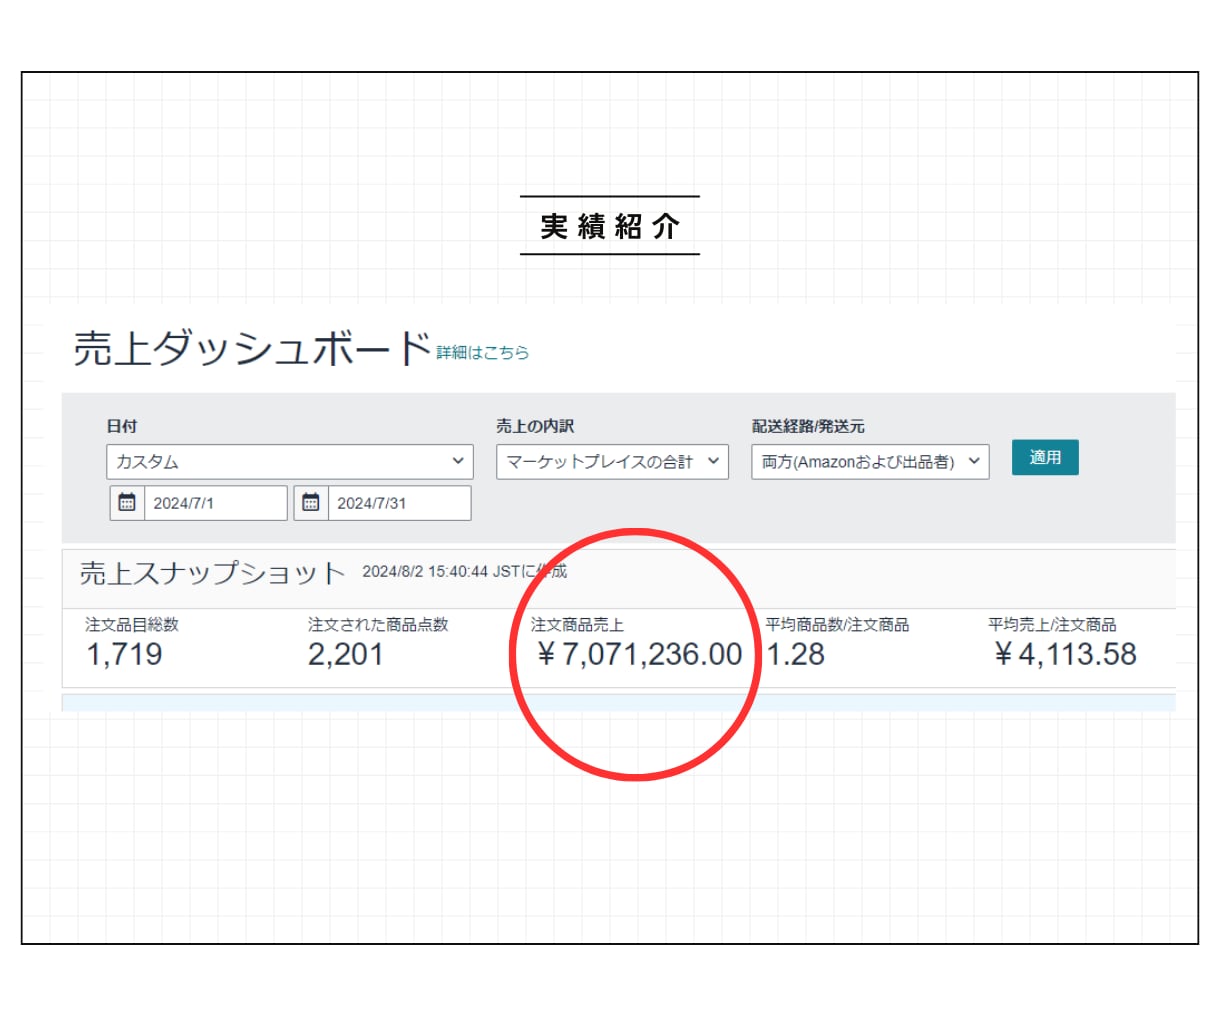Viewport: 1220px width, 1016px height.
Task: Open the マーケットプレイスの合計 dropdown
Action: click(612, 461)
